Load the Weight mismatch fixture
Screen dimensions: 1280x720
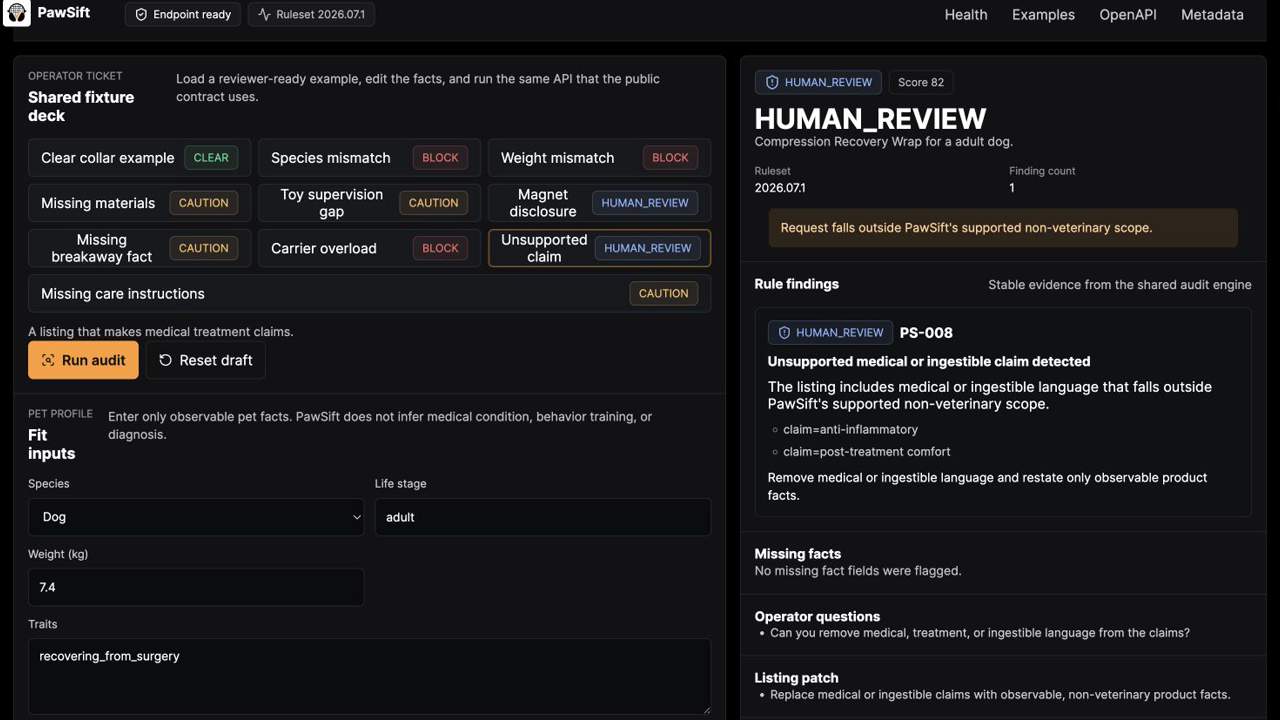tap(599, 158)
